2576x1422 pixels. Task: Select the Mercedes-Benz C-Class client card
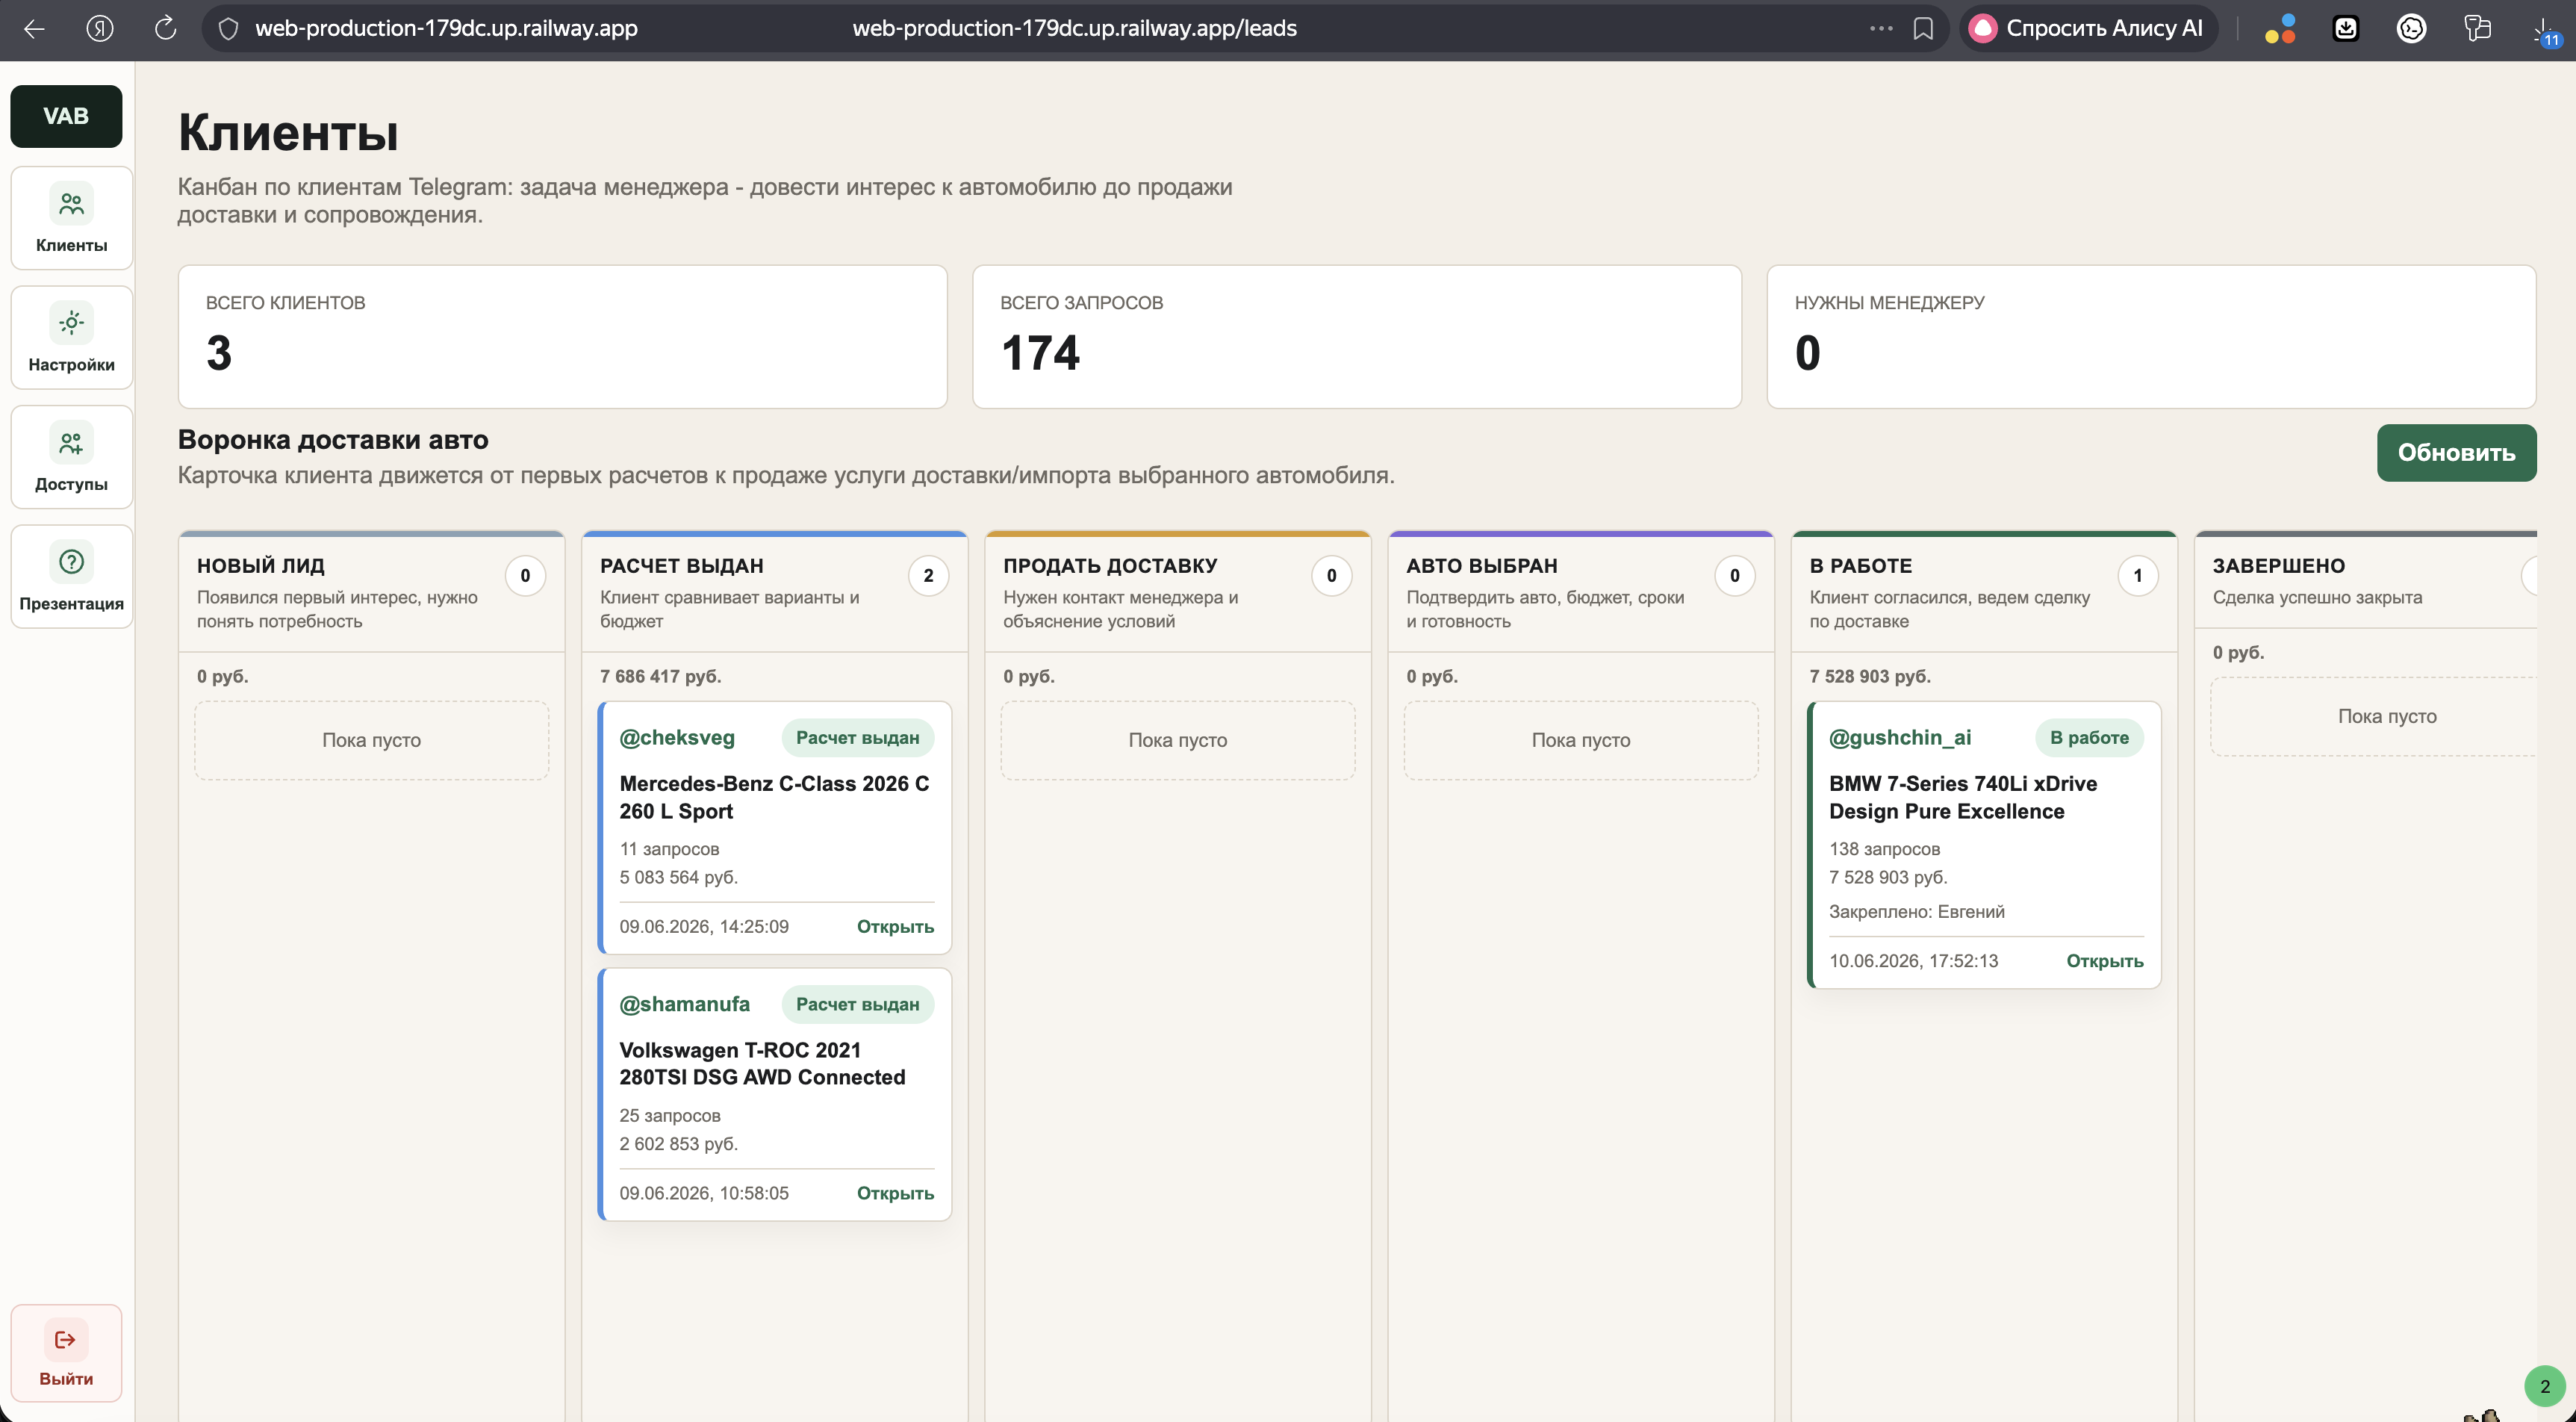tap(774, 827)
